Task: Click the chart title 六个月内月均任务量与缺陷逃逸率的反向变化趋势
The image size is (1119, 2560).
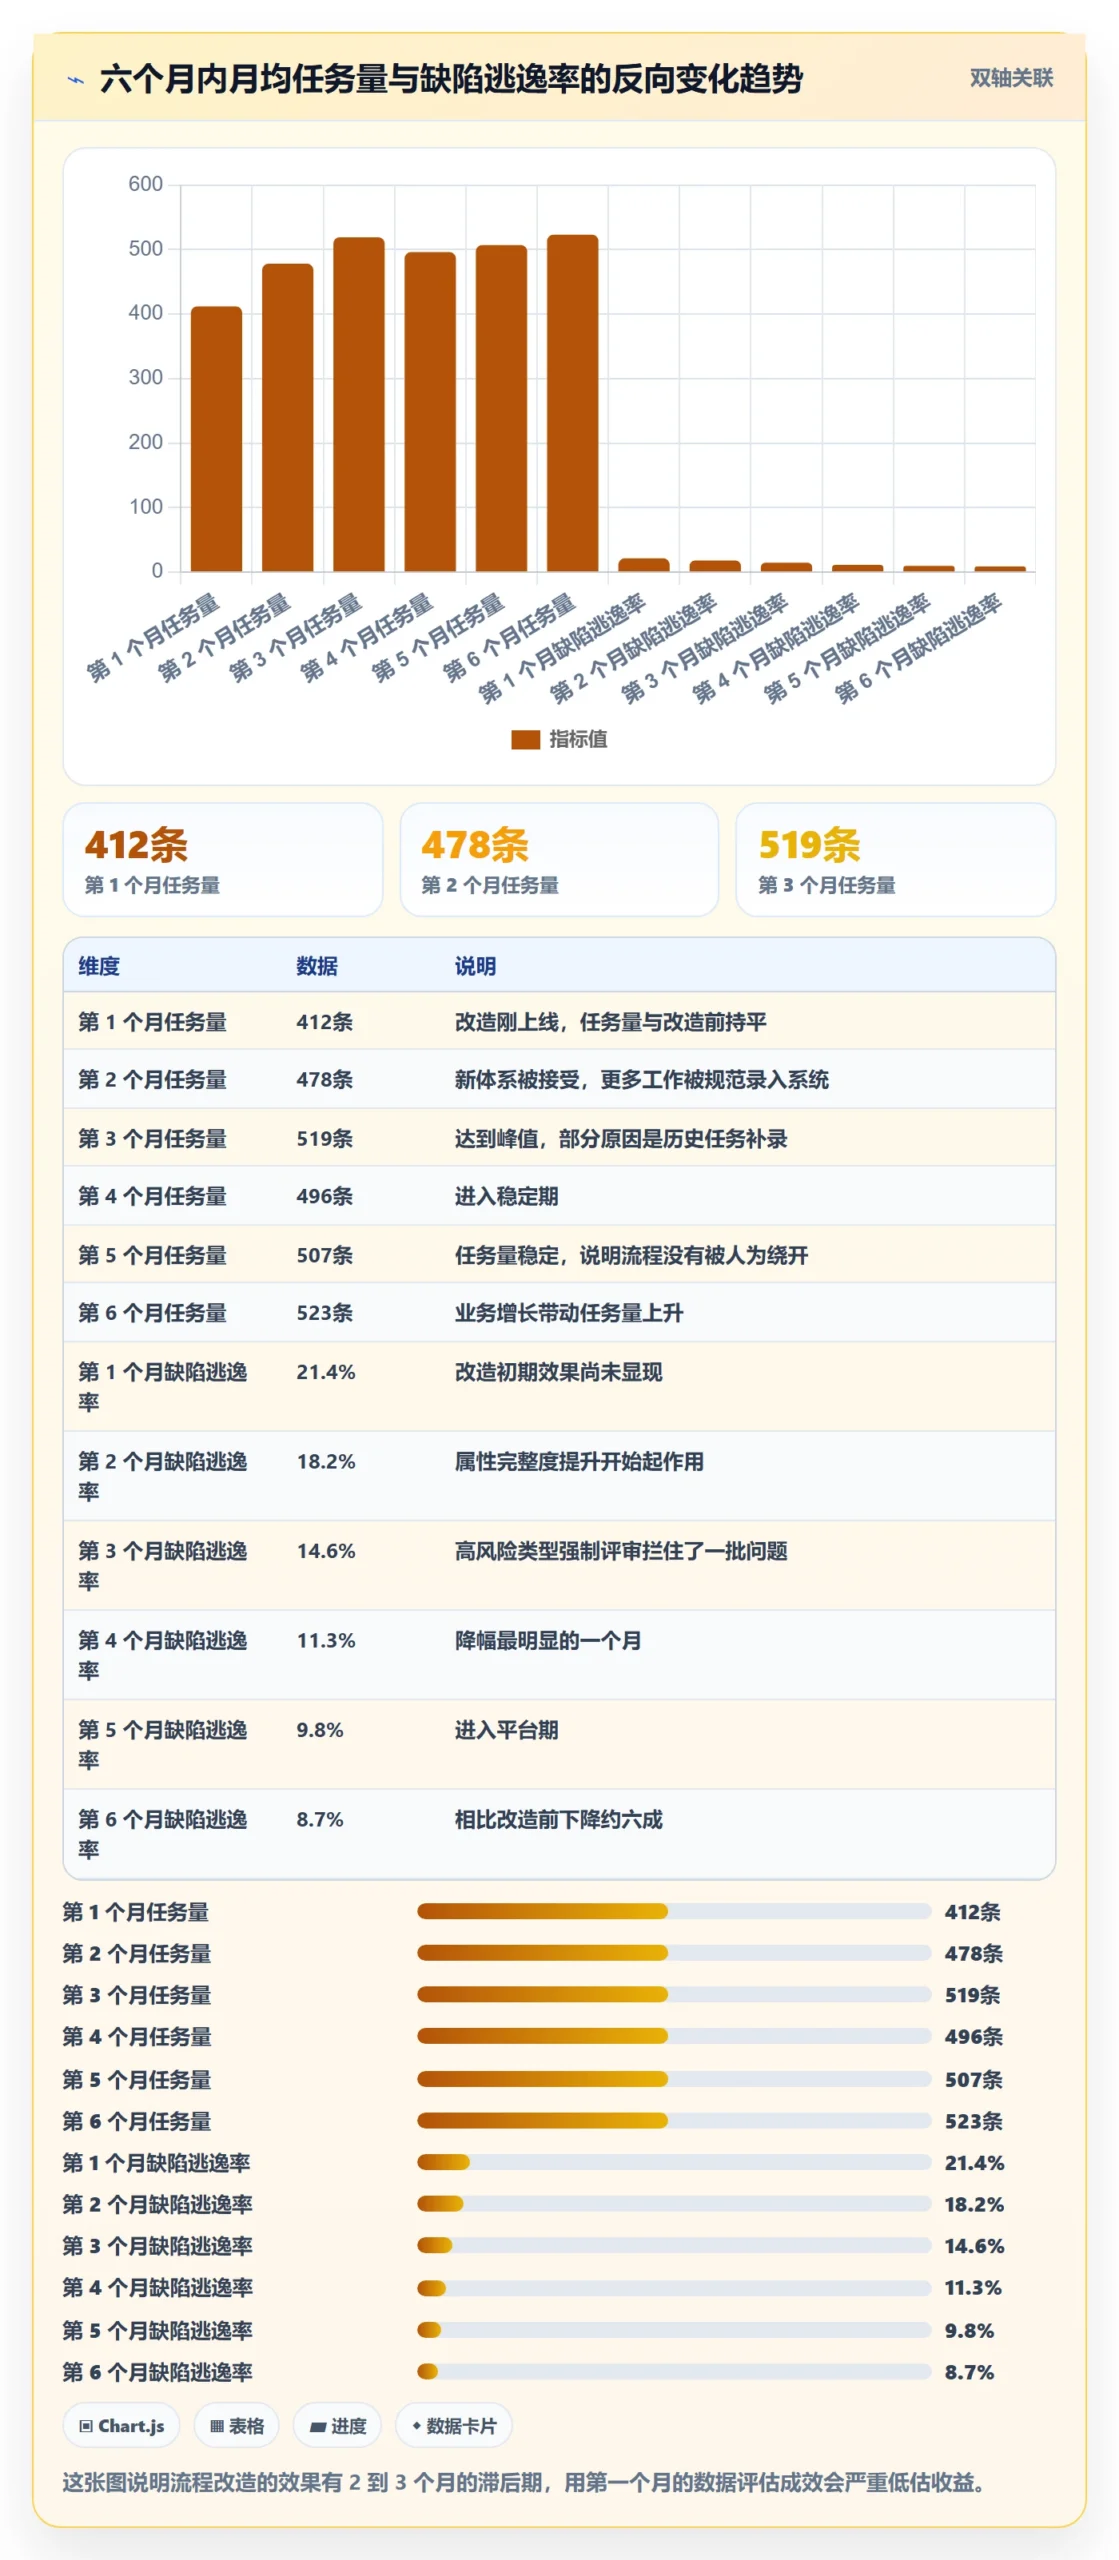Action: pyautogui.click(x=451, y=79)
